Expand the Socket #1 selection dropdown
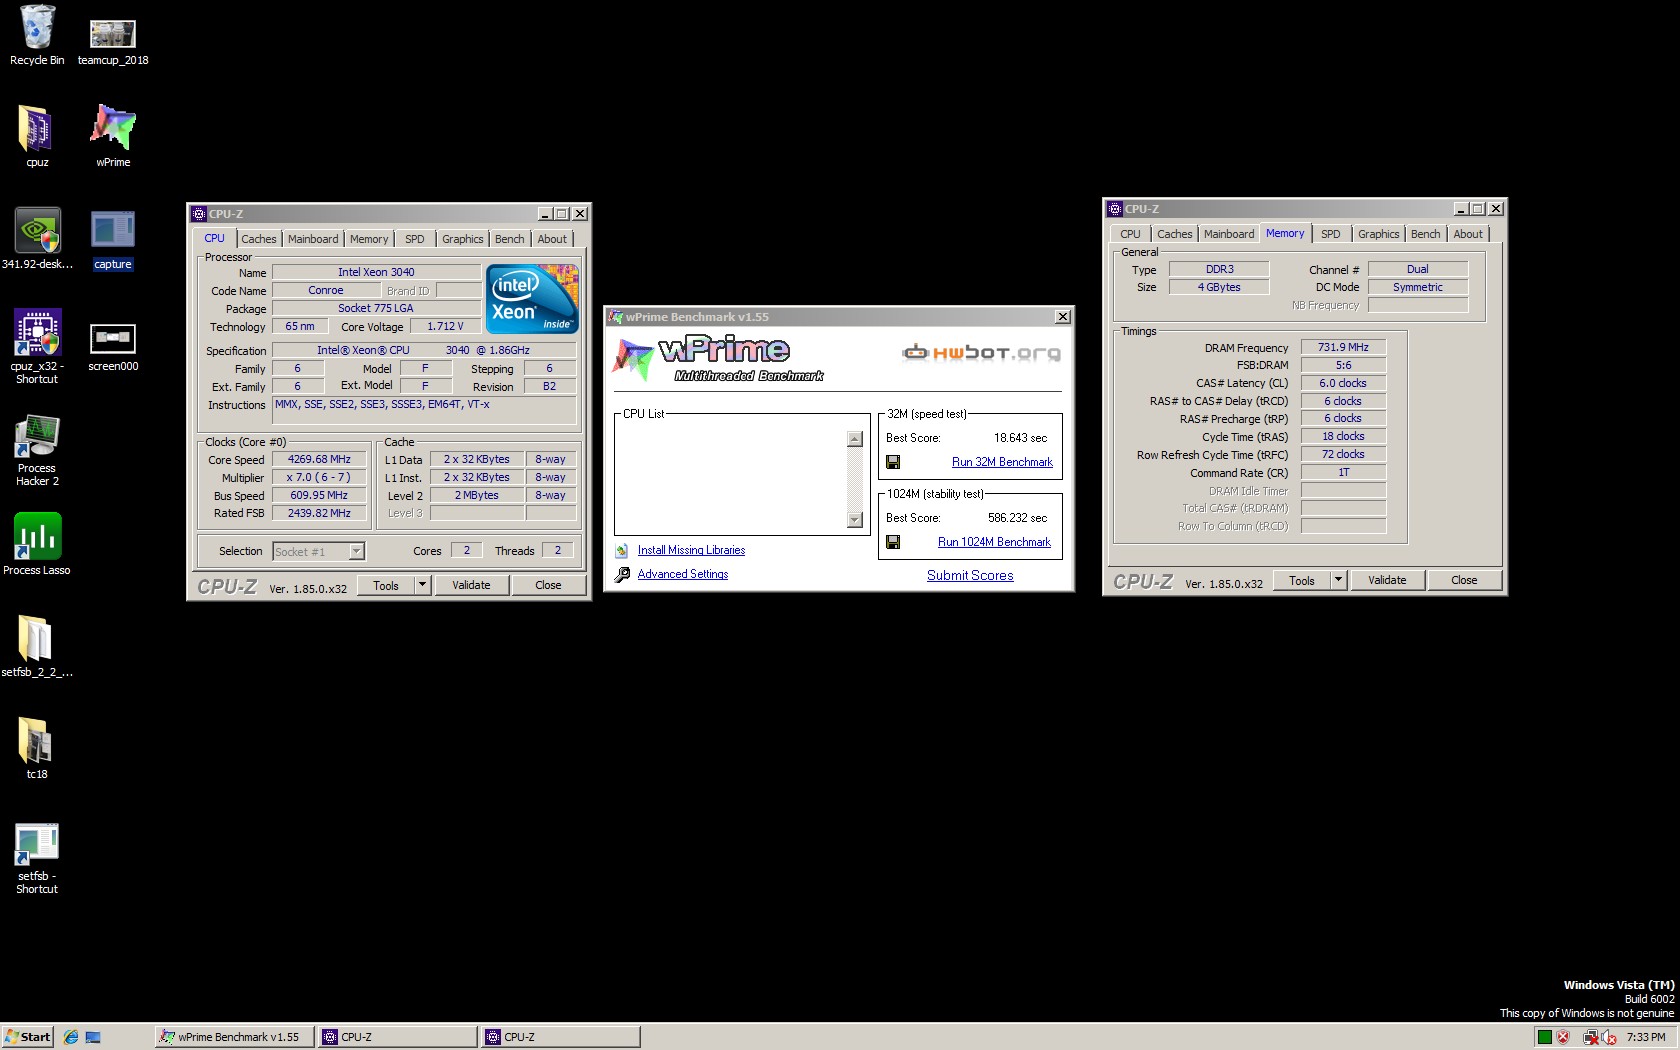This screenshot has width=1680, height=1050. (356, 551)
